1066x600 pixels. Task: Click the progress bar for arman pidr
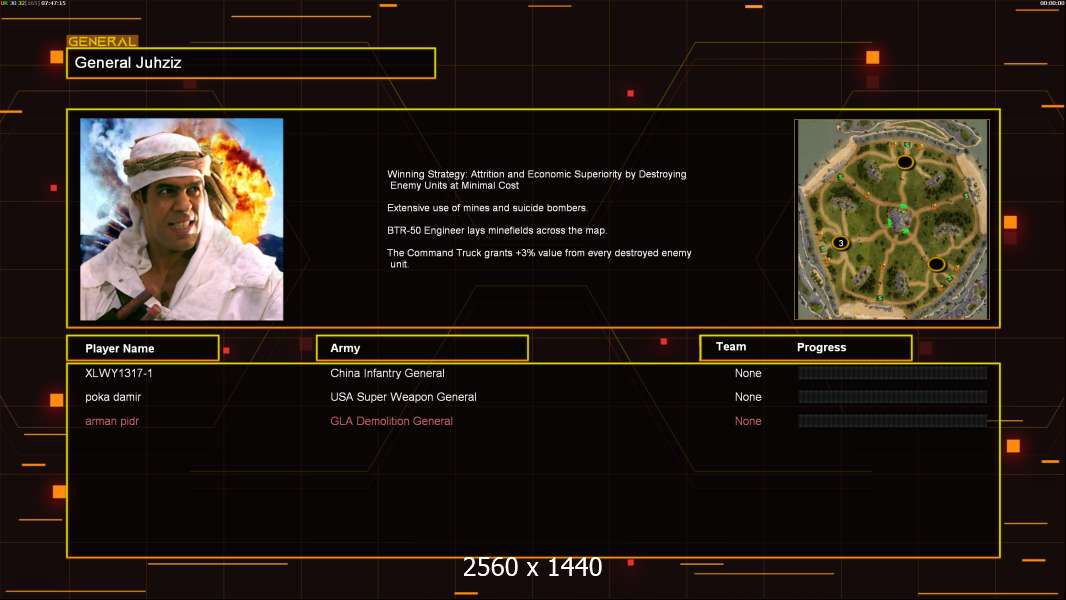click(x=893, y=421)
